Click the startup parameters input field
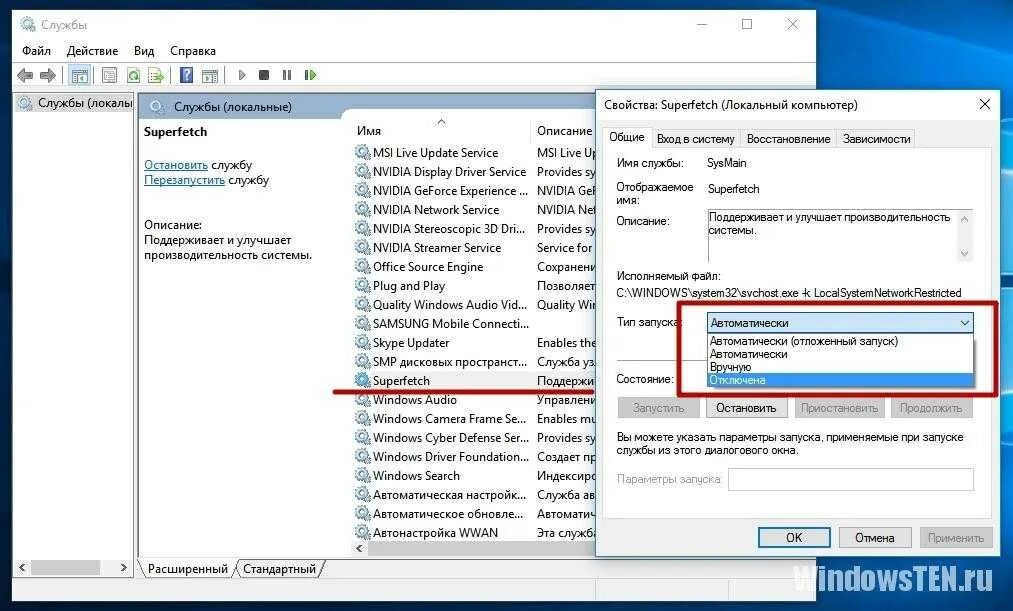Viewport: 1013px width, 611px height. click(x=850, y=479)
